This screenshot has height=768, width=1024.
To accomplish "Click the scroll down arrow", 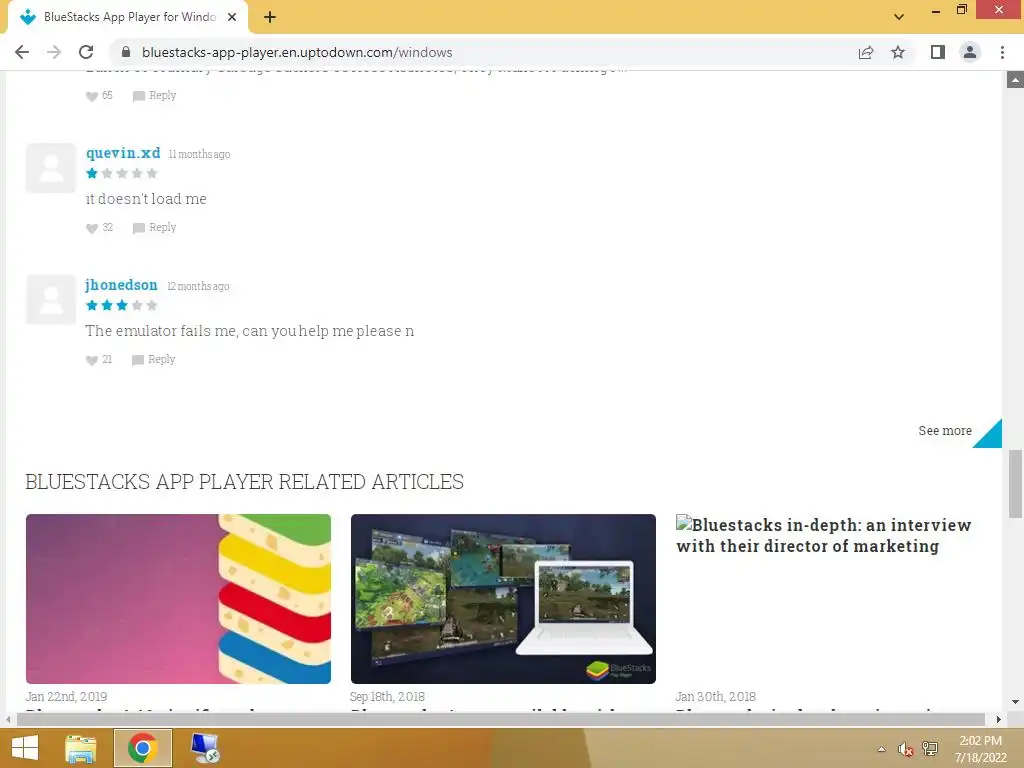I will 1014,703.
